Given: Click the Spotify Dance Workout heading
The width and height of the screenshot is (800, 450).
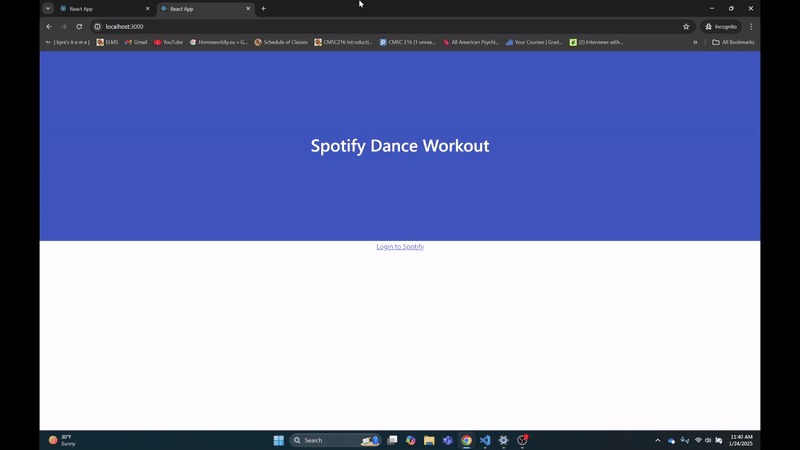Looking at the screenshot, I should click(400, 146).
